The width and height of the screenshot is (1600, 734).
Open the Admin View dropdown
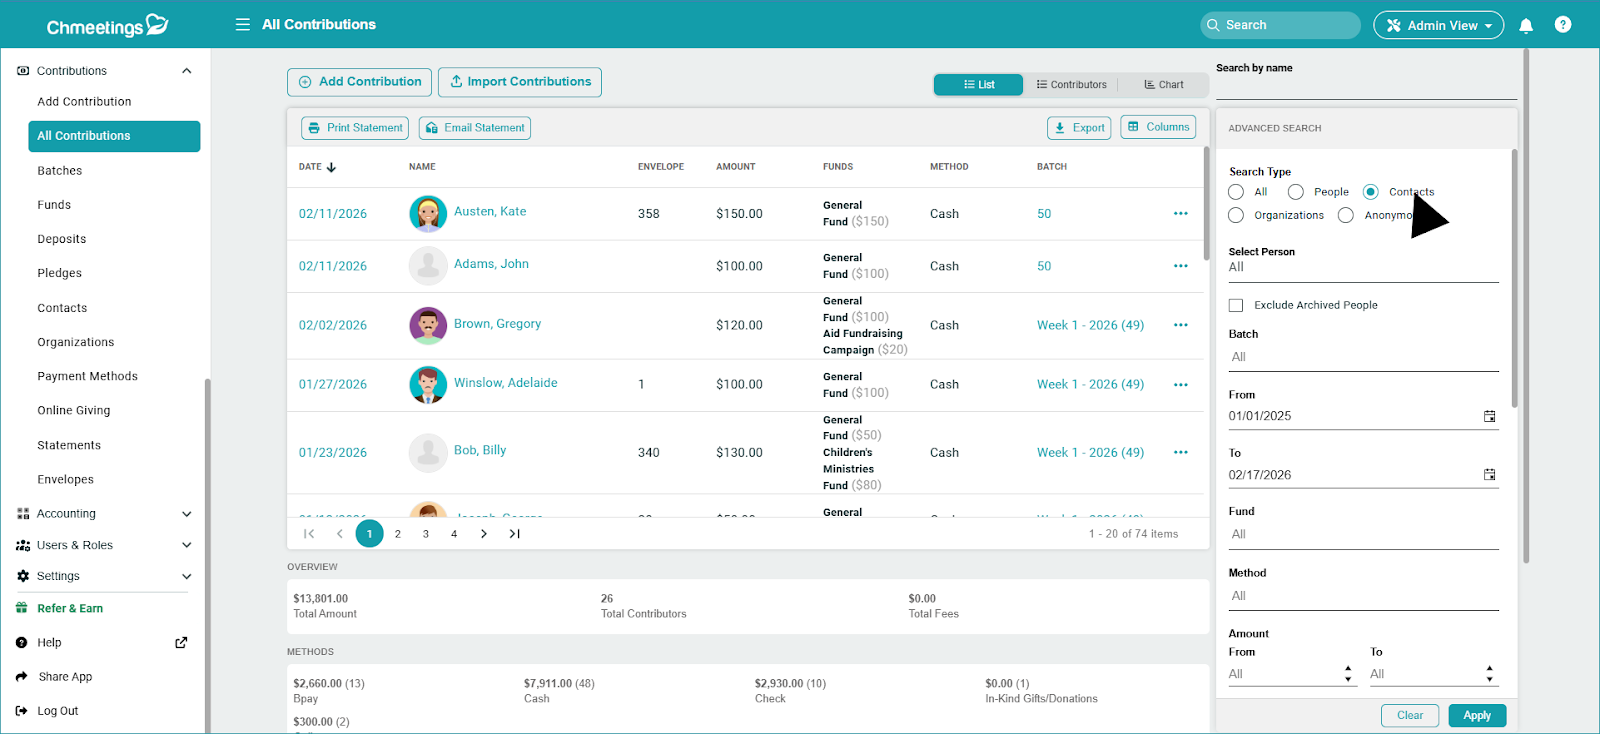[x=1438, y=25]
